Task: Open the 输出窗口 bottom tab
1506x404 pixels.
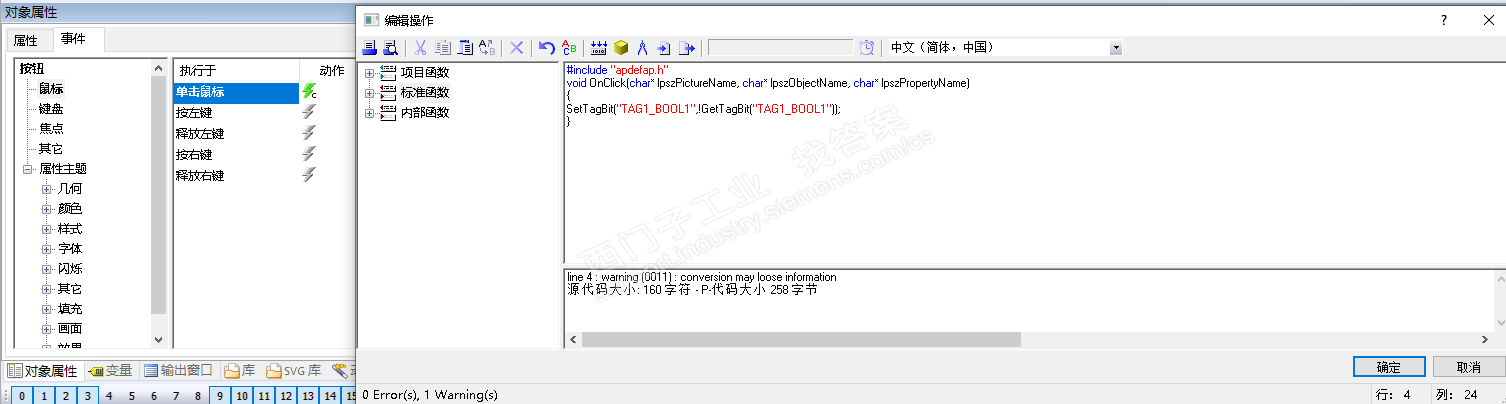Action: (x=179, y=371)
